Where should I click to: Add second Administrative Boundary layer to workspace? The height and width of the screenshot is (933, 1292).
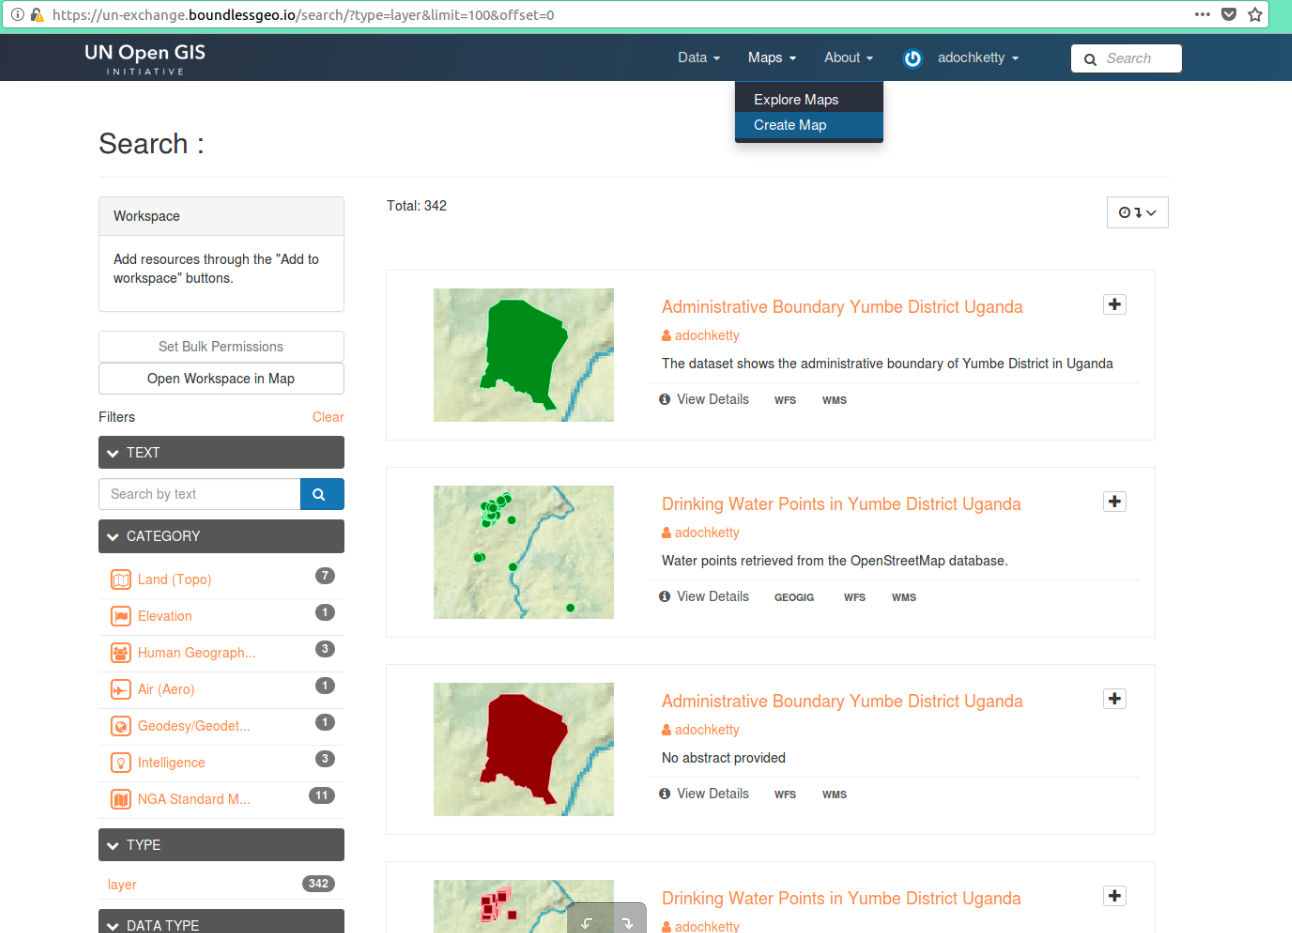(x=1114, y=699)
